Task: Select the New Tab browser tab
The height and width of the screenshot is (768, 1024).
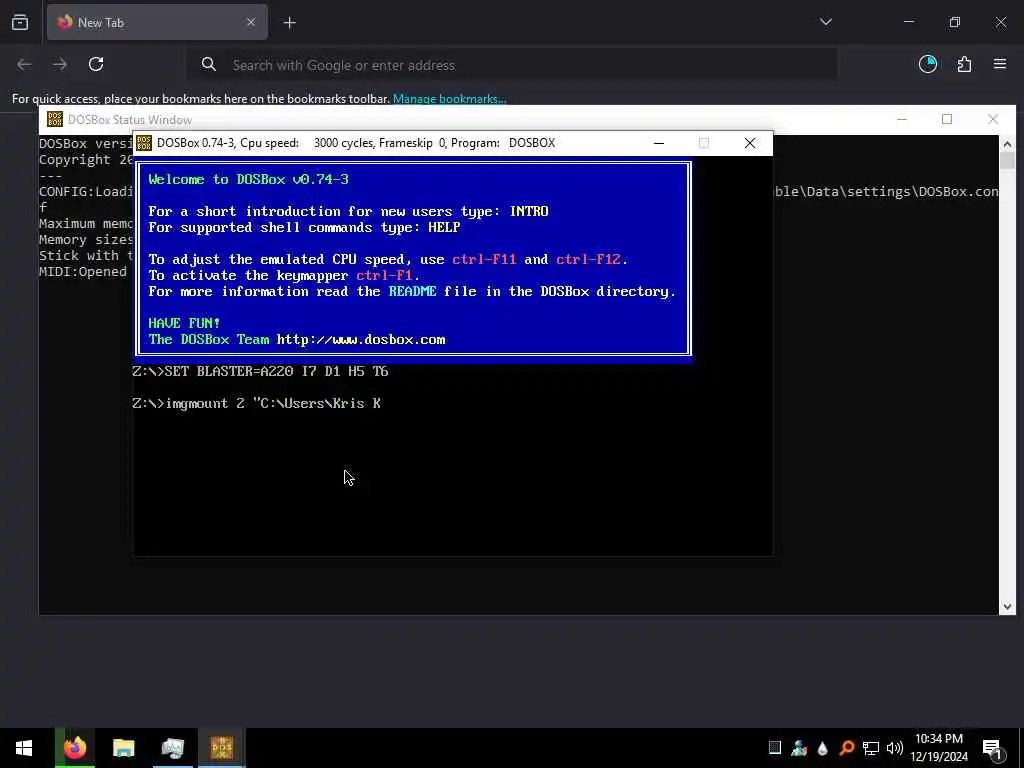Action: [157, 22]
